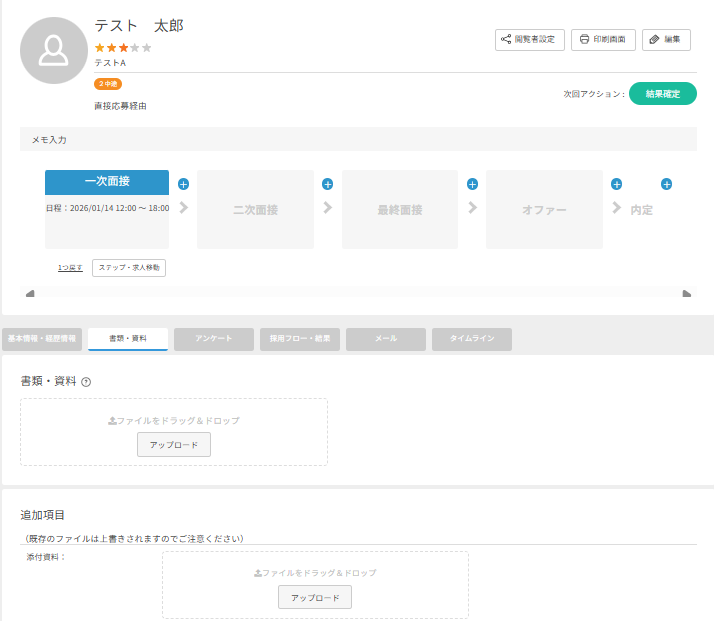
Task: Click the plus icon between 二次面接 and 最終面接
Action: (x=327, y=184)
